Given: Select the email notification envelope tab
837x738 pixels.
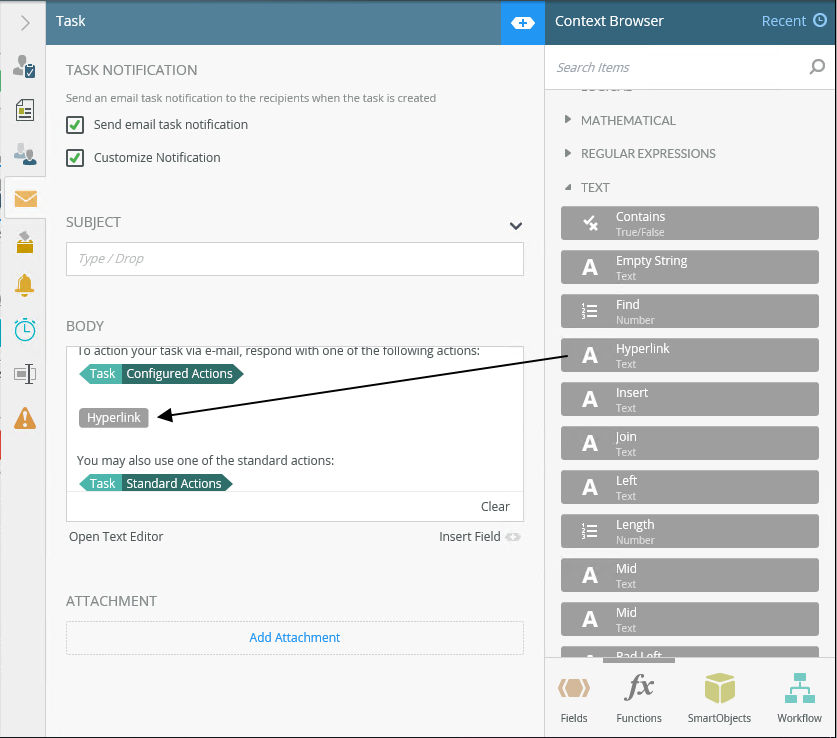Looking at the screenshot, I should tap(25, 199).
